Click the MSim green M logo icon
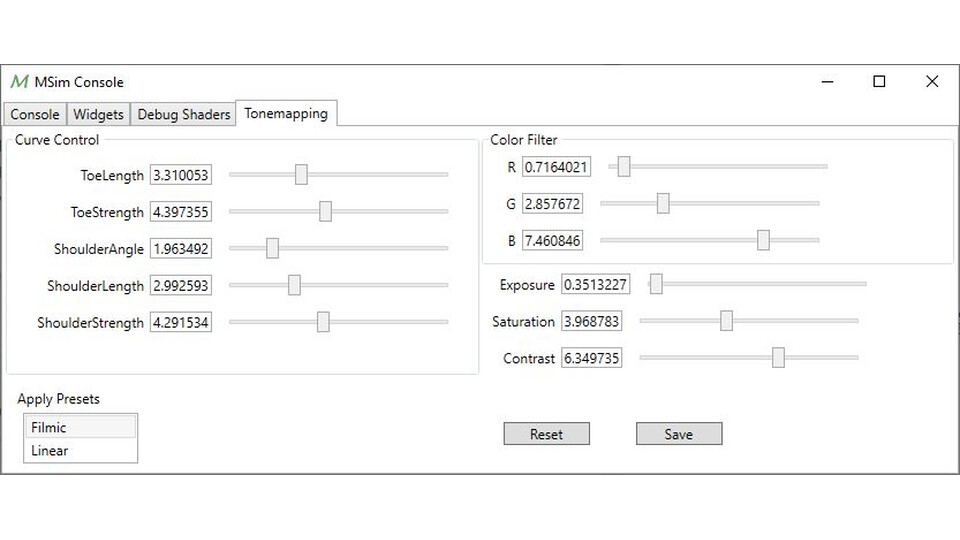Viewport: 960px width, 540px height. (x=20, y=81)
